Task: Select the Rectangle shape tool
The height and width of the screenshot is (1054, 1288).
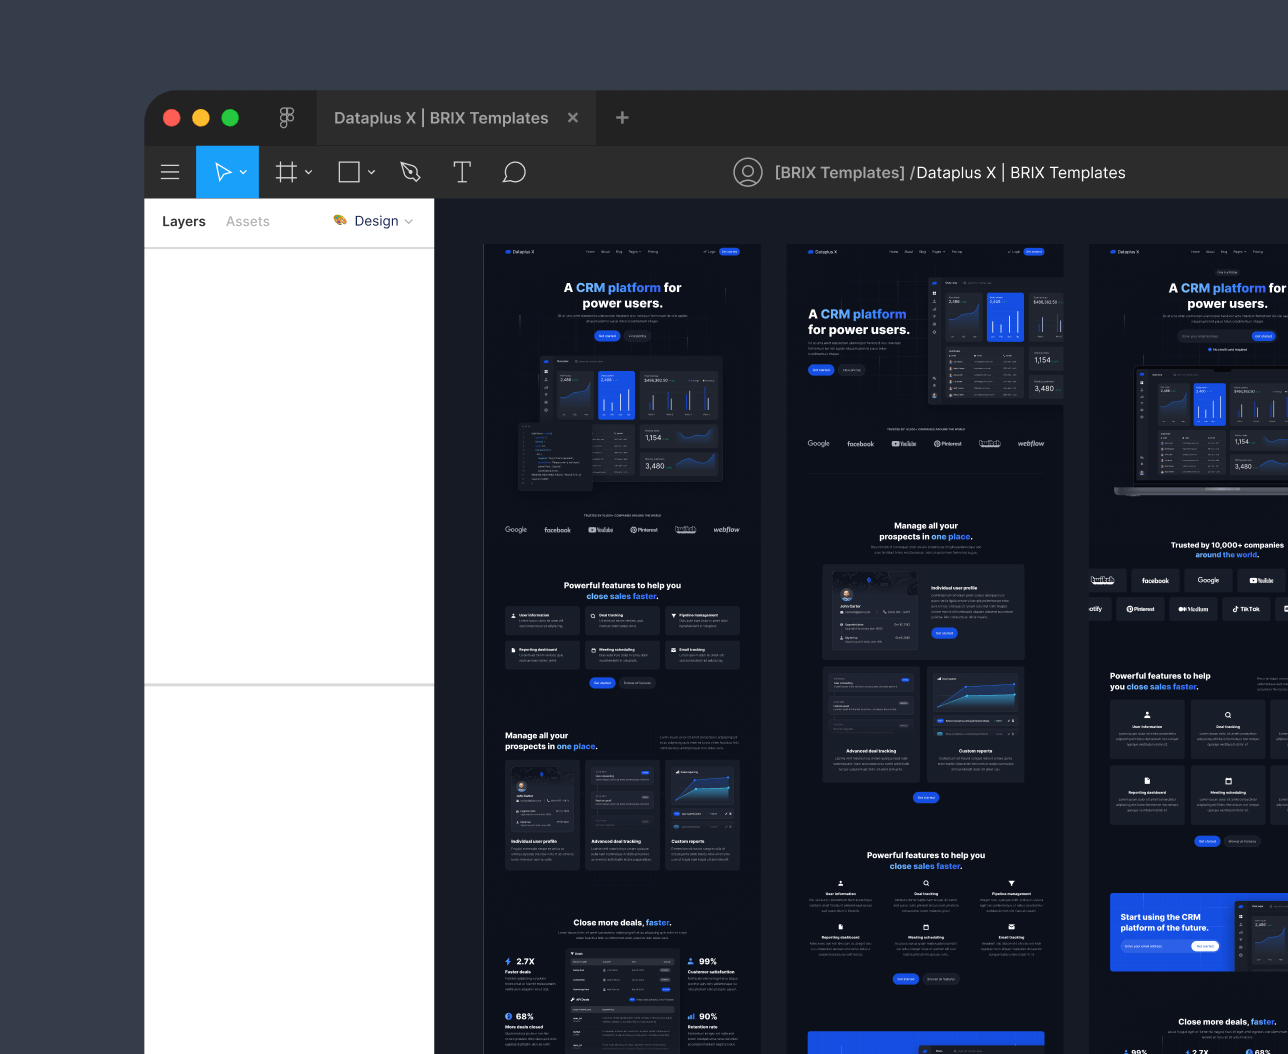Action: pos(349,172)
